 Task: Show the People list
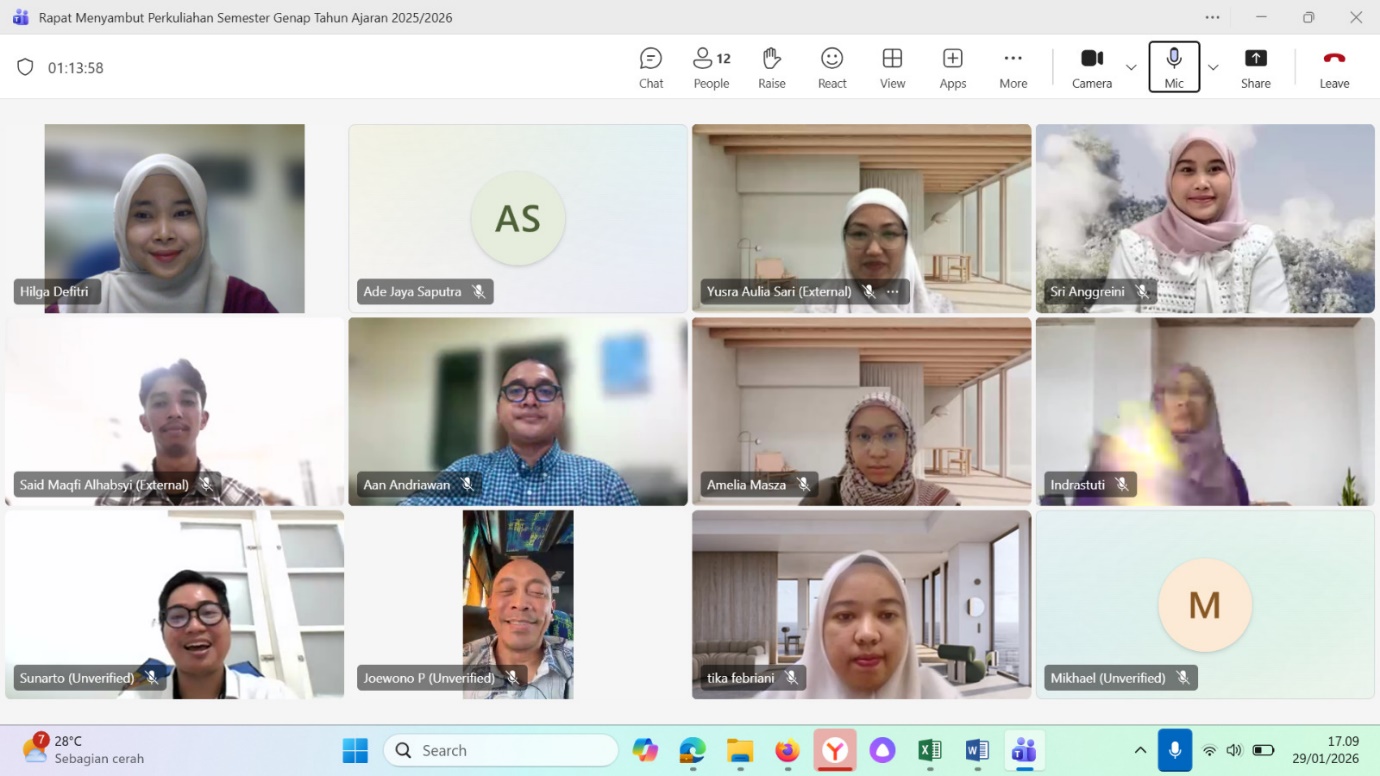710,67
